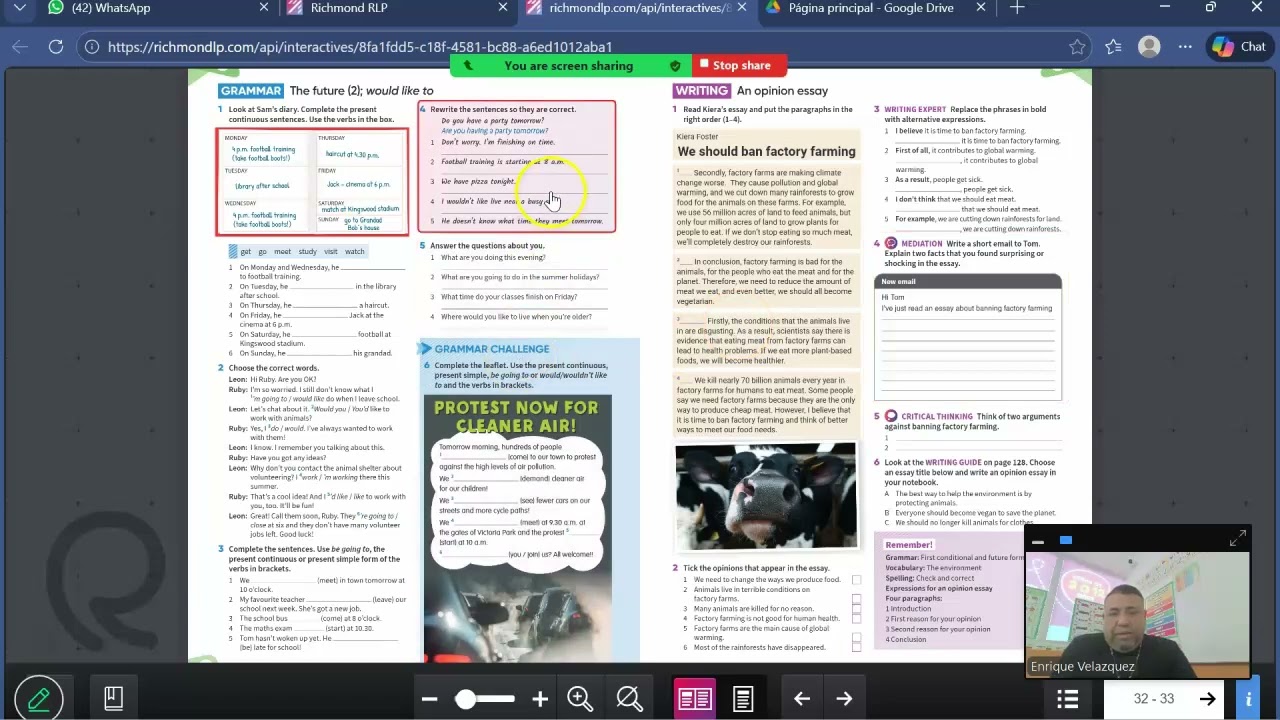Open browser settings and more menu
The image size is (1280, 720).
click(x=1185, y=46)
